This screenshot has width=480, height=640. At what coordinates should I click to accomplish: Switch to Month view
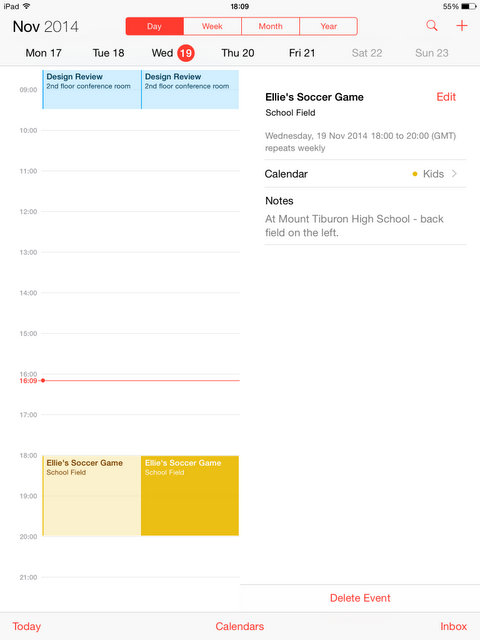(270, 26)
